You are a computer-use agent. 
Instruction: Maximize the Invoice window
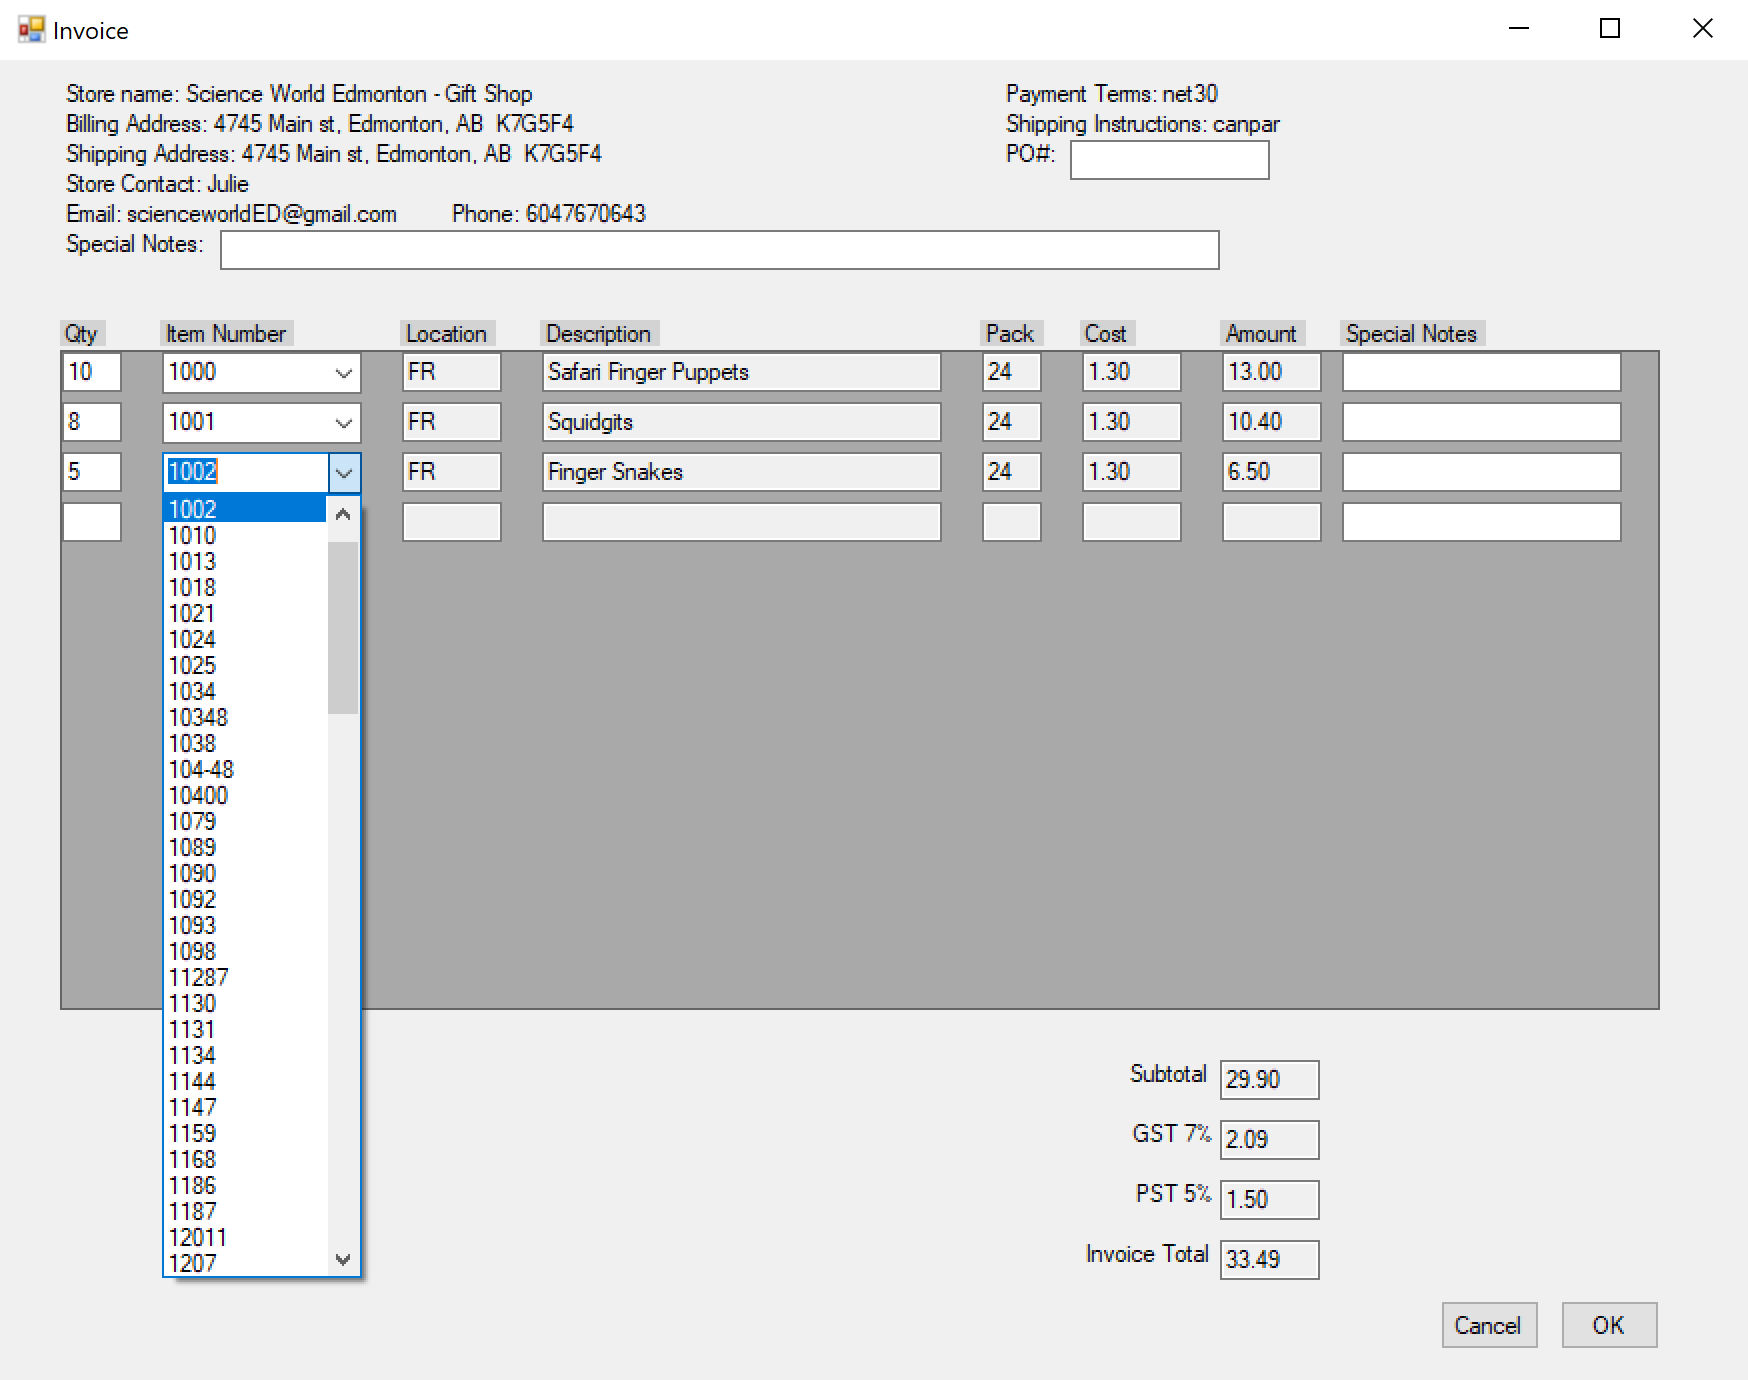pyautogui.click(x=1610, y=29)
